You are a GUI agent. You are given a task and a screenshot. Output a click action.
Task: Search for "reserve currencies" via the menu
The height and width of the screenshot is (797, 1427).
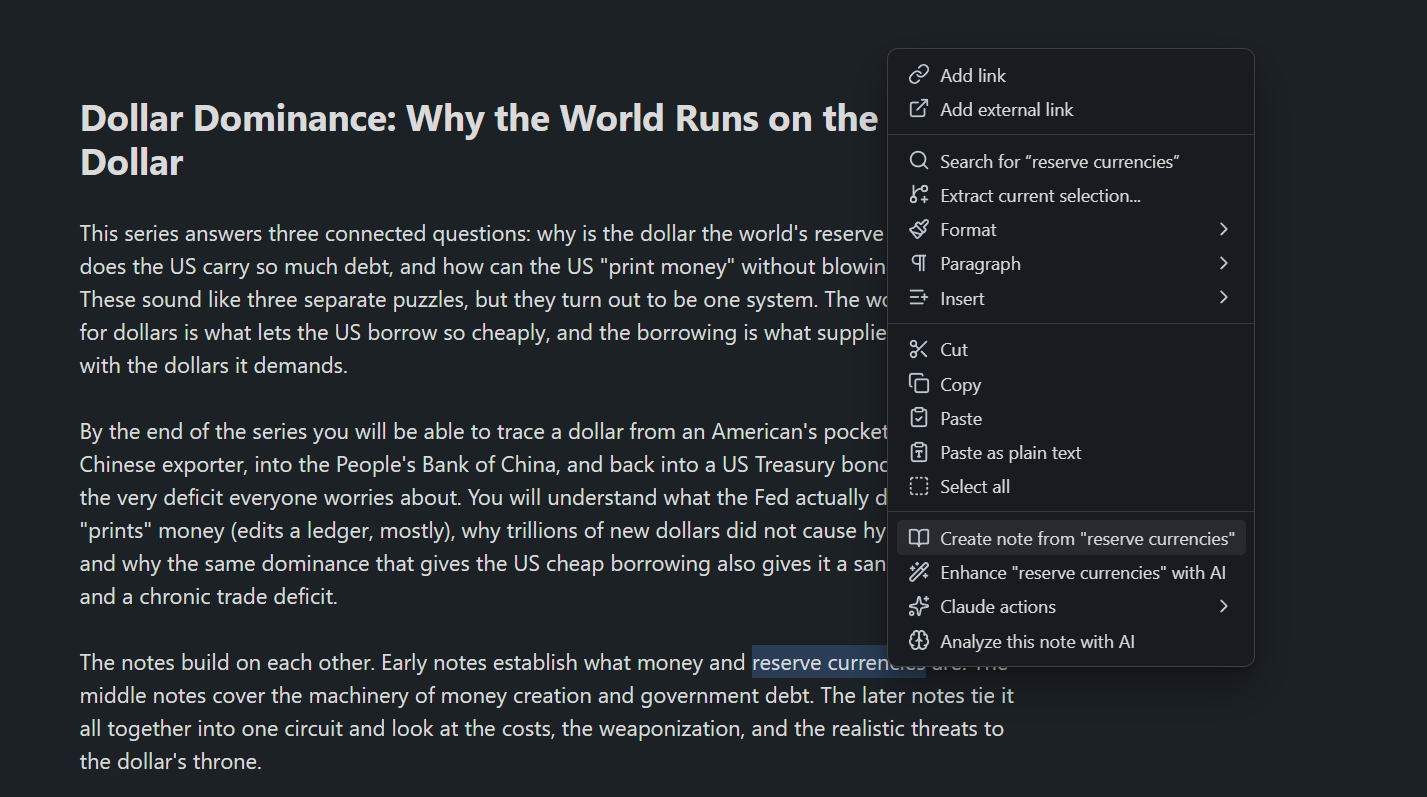1071,161
